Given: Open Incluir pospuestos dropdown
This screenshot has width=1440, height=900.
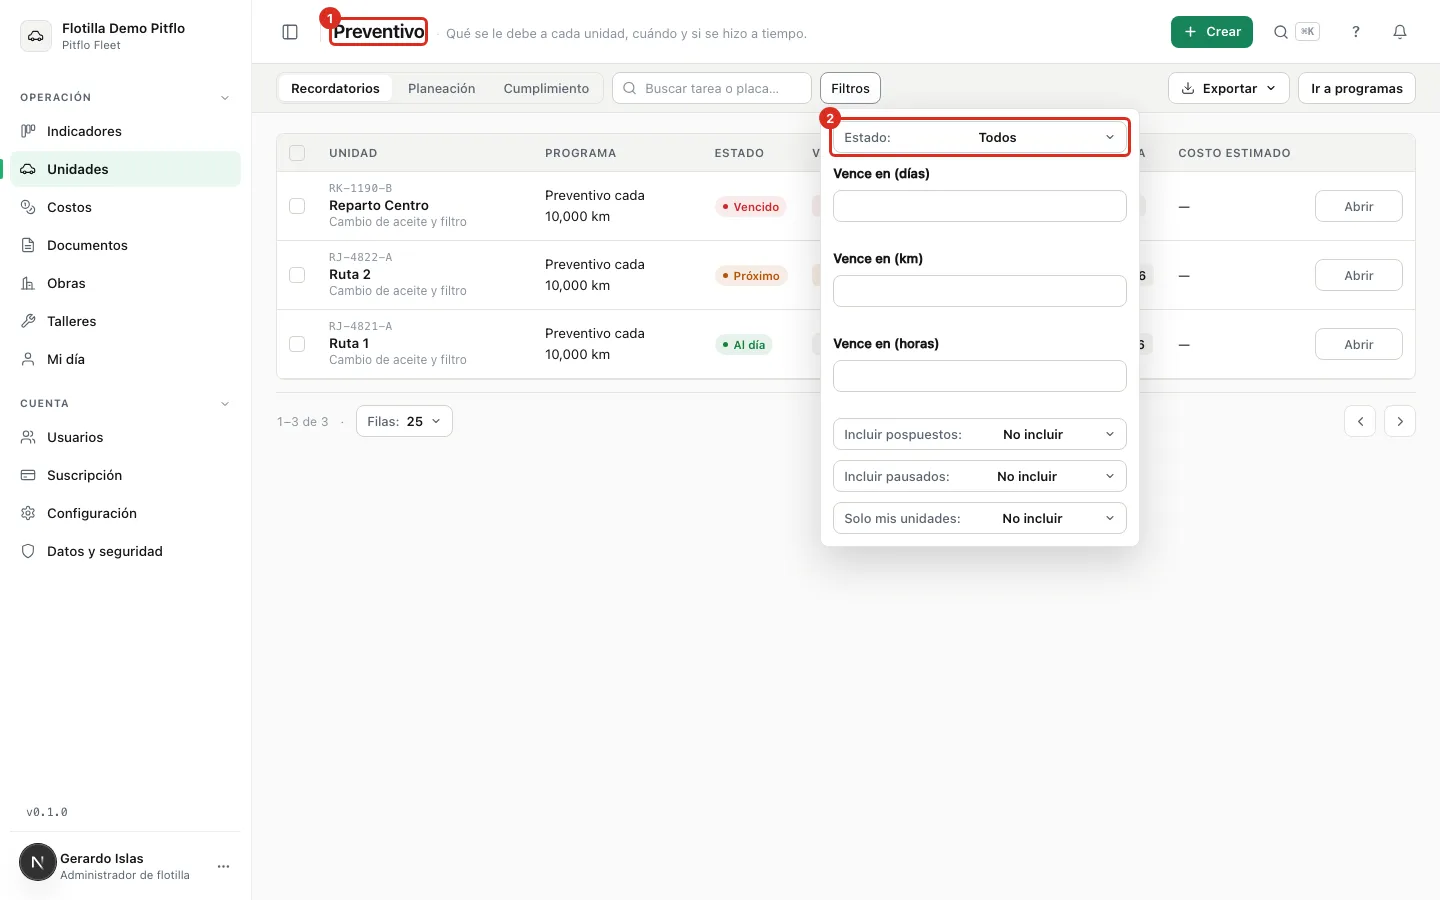Looking at the screenshot, I should (x=980, y=434).
